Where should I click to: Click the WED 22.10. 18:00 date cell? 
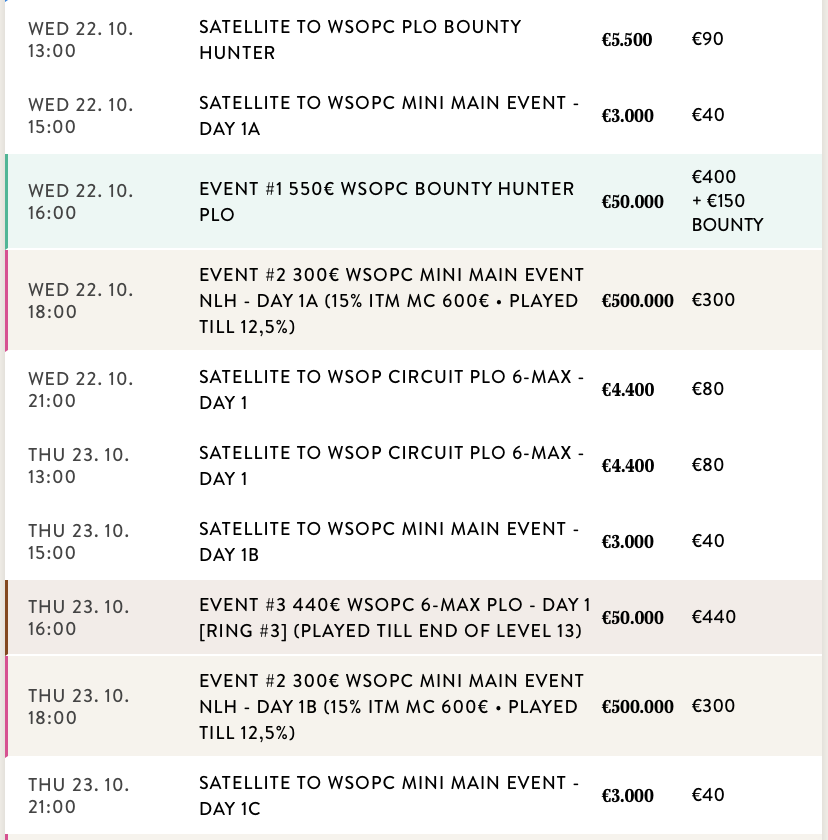click(x=81, y=301)
